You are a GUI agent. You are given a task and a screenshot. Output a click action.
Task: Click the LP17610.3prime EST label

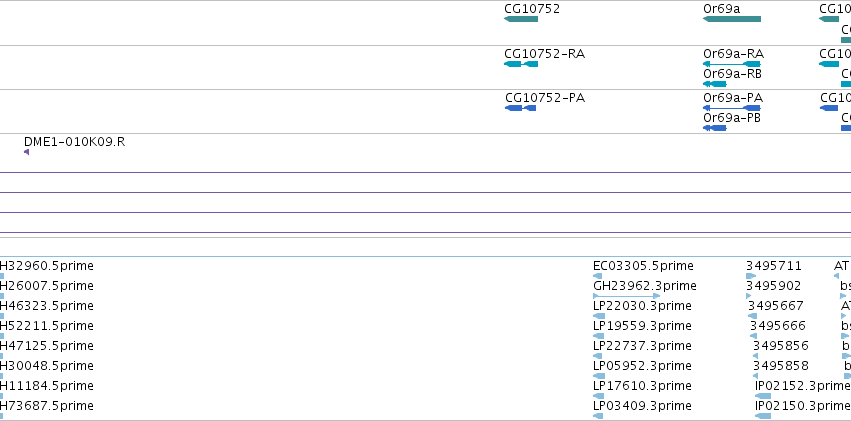click(x=642, y=386)
